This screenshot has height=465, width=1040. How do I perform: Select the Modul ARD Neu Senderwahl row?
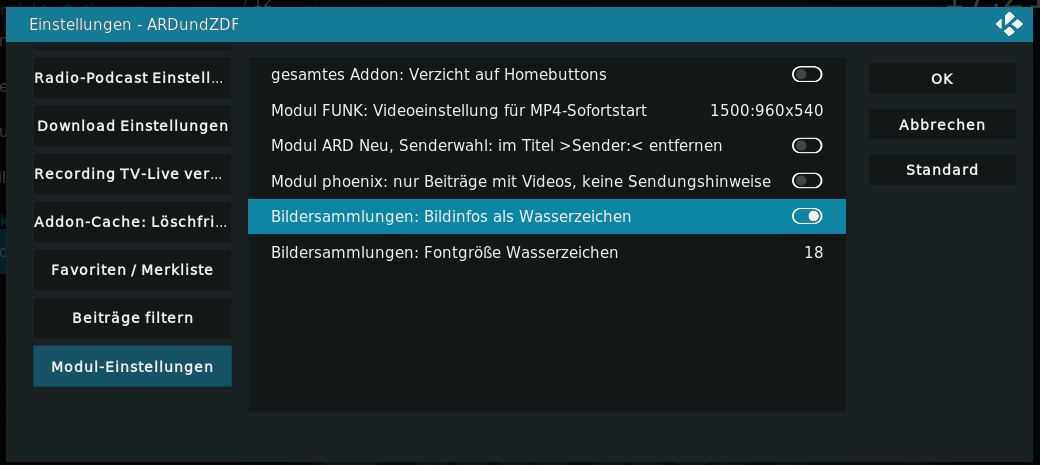pos(547,145)
